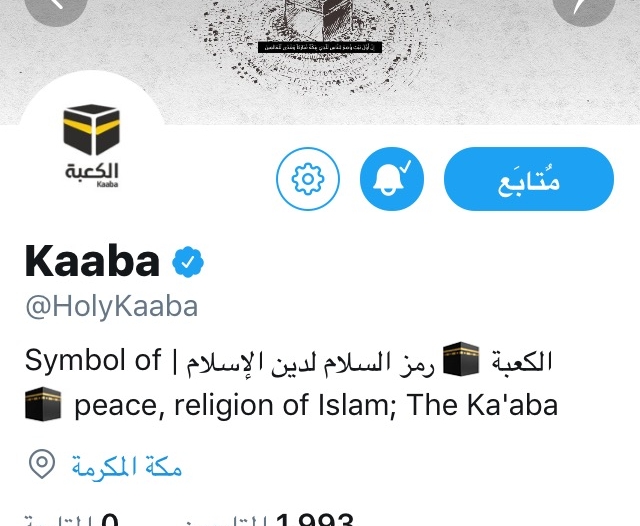
Task: Open the مكة المكرمة location link
Action: click(127, 466)
